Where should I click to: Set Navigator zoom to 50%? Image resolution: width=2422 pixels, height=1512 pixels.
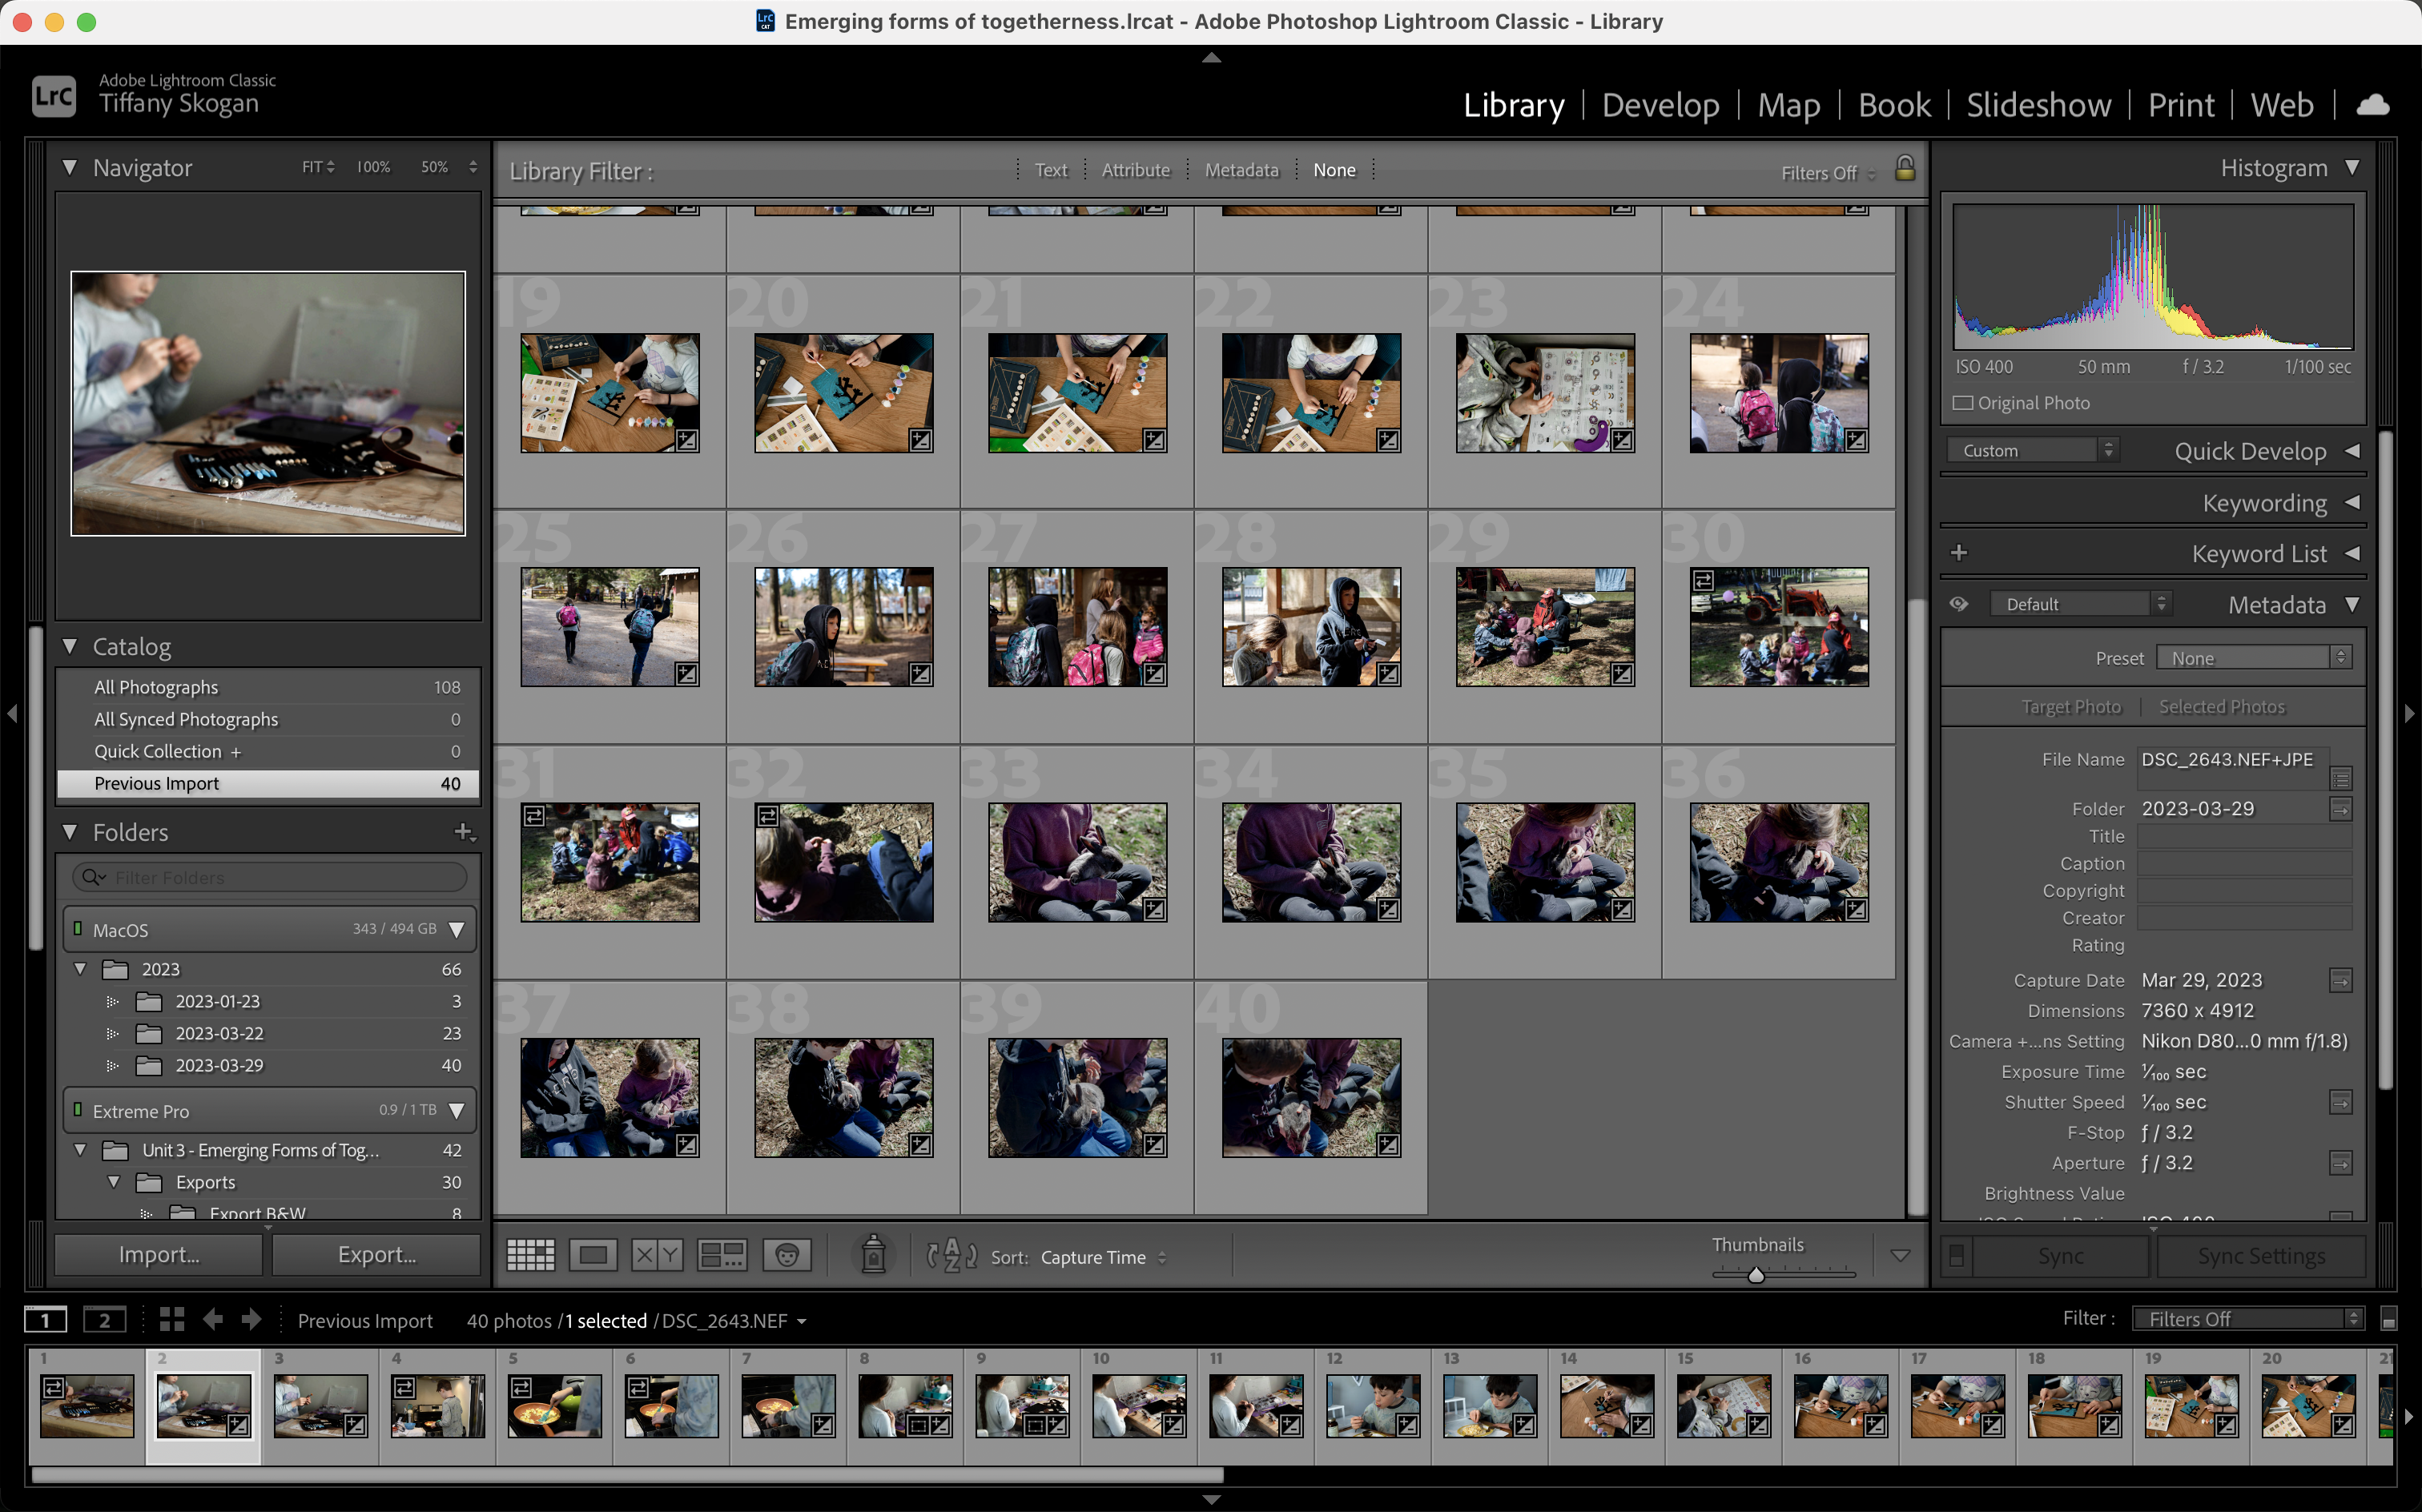click(434, 167)
